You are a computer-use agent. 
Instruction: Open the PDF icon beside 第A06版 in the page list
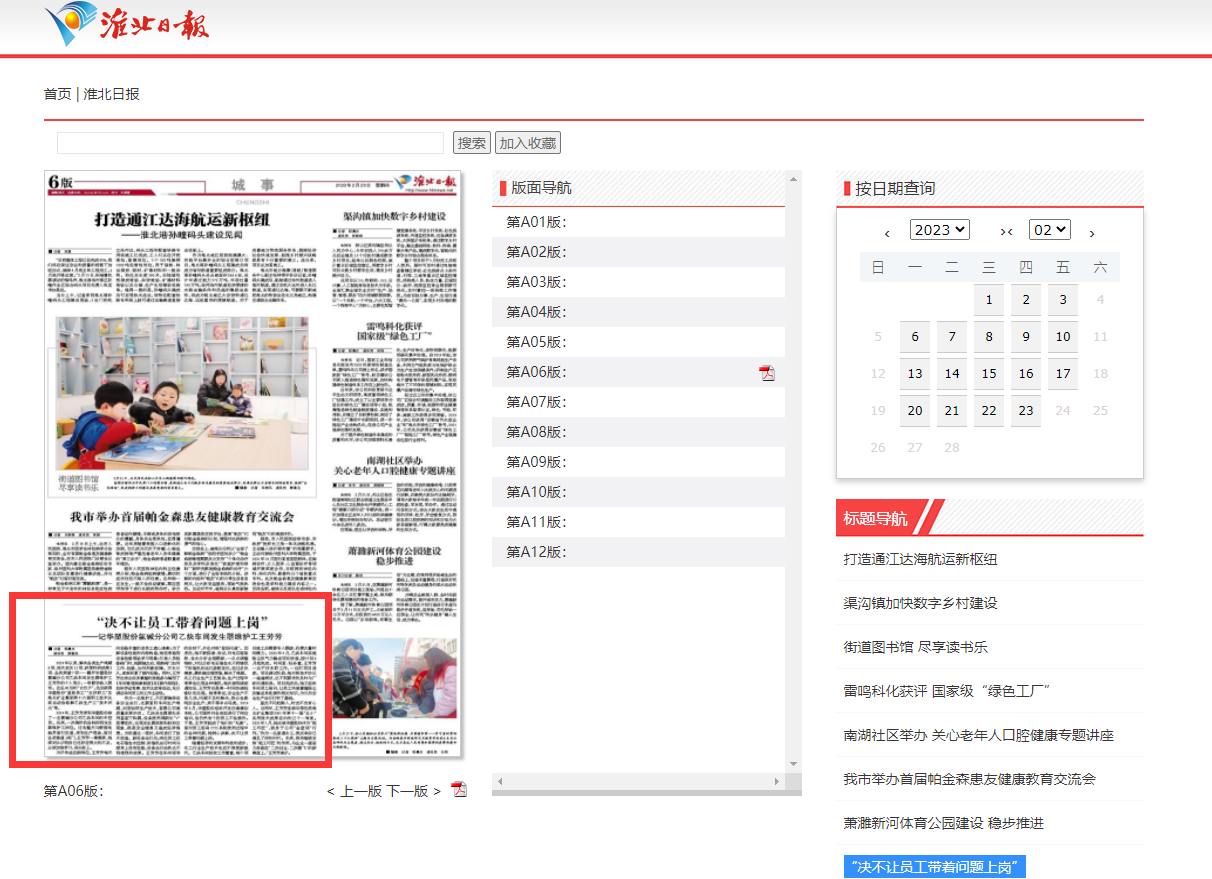tap(767, 373)
